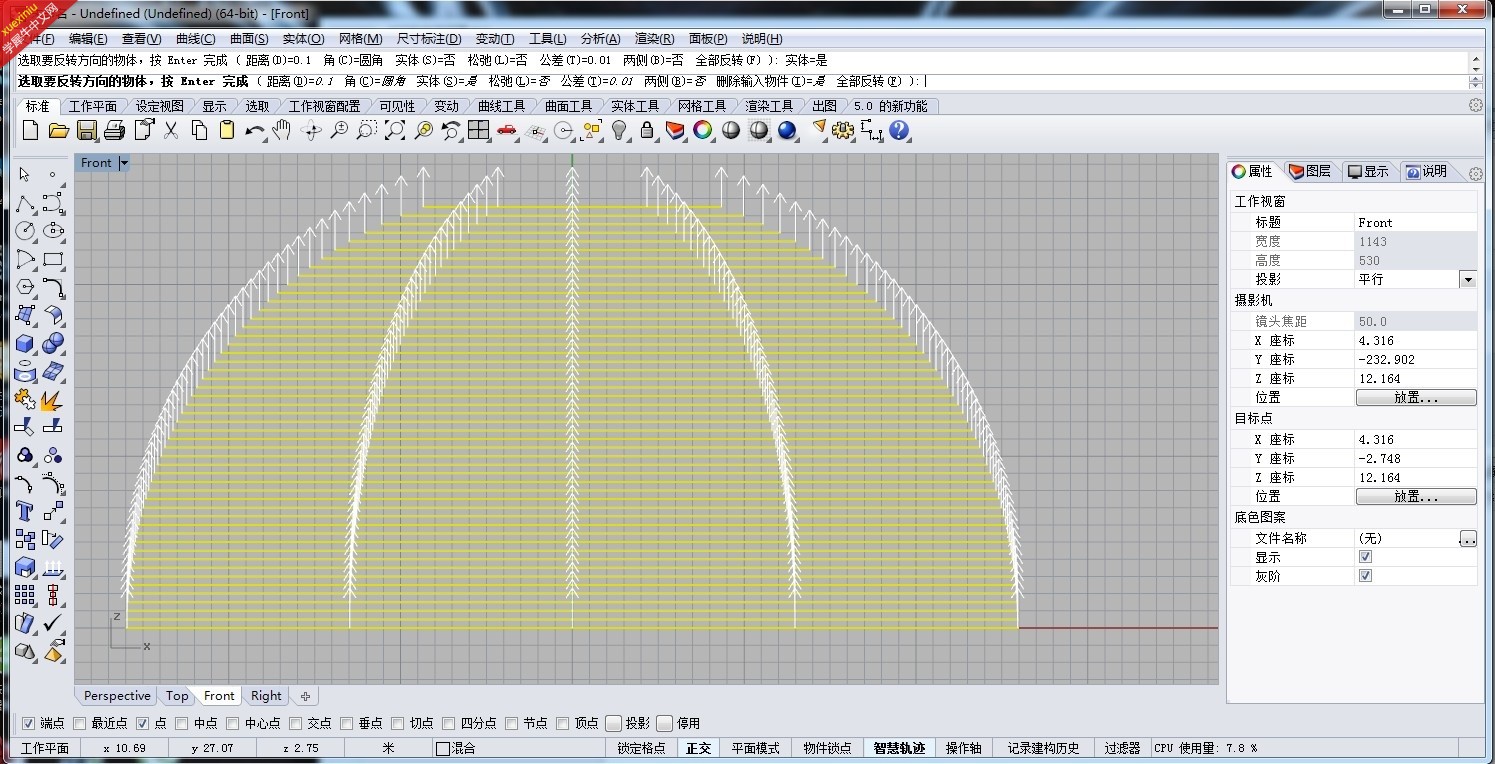The image size is (1495, 764).
Task: Click the red car icon in the toolbar
Action: click(507, 131)
